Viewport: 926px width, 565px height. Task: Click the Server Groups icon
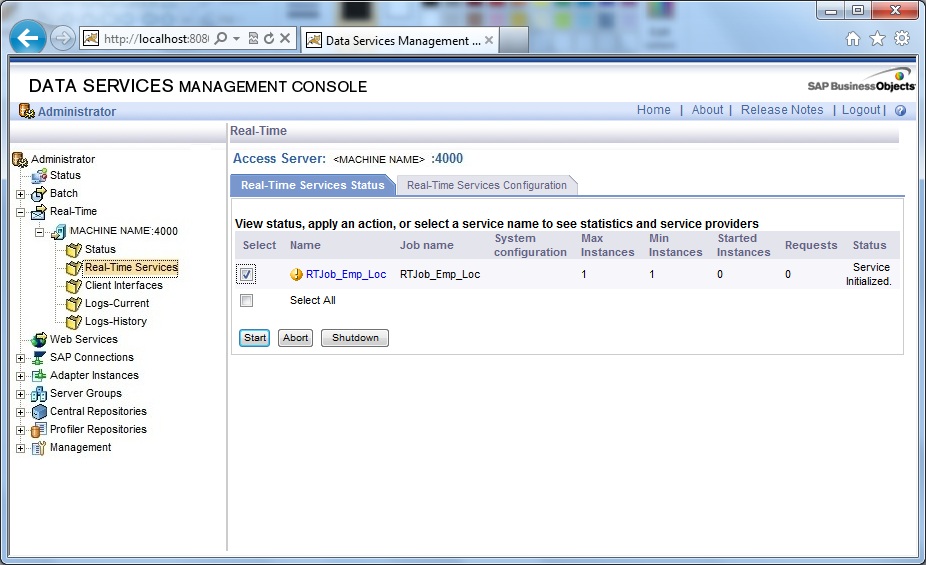[x=39, y=394]
